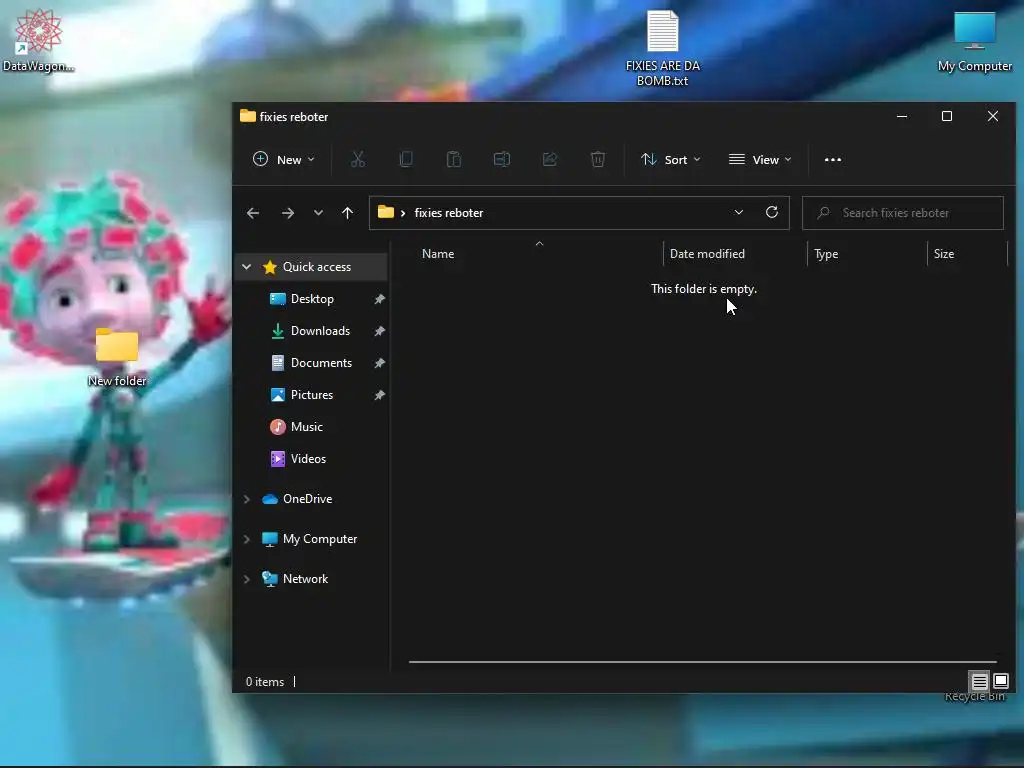Click the pin icon beside Downloads
The image size is (1024, 768).
pos(379,331)
